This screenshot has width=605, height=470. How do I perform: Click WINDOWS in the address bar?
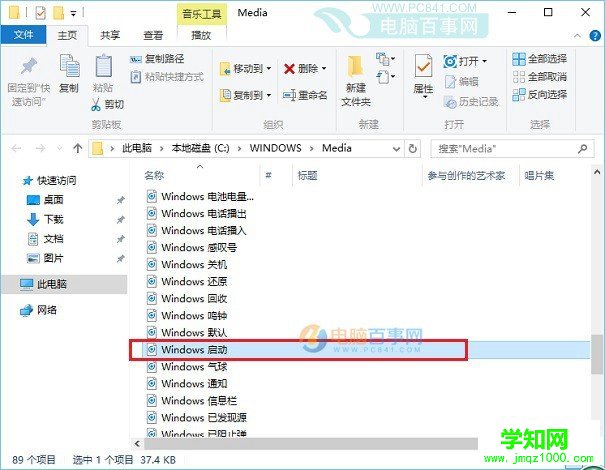click(x=275, y=148)
